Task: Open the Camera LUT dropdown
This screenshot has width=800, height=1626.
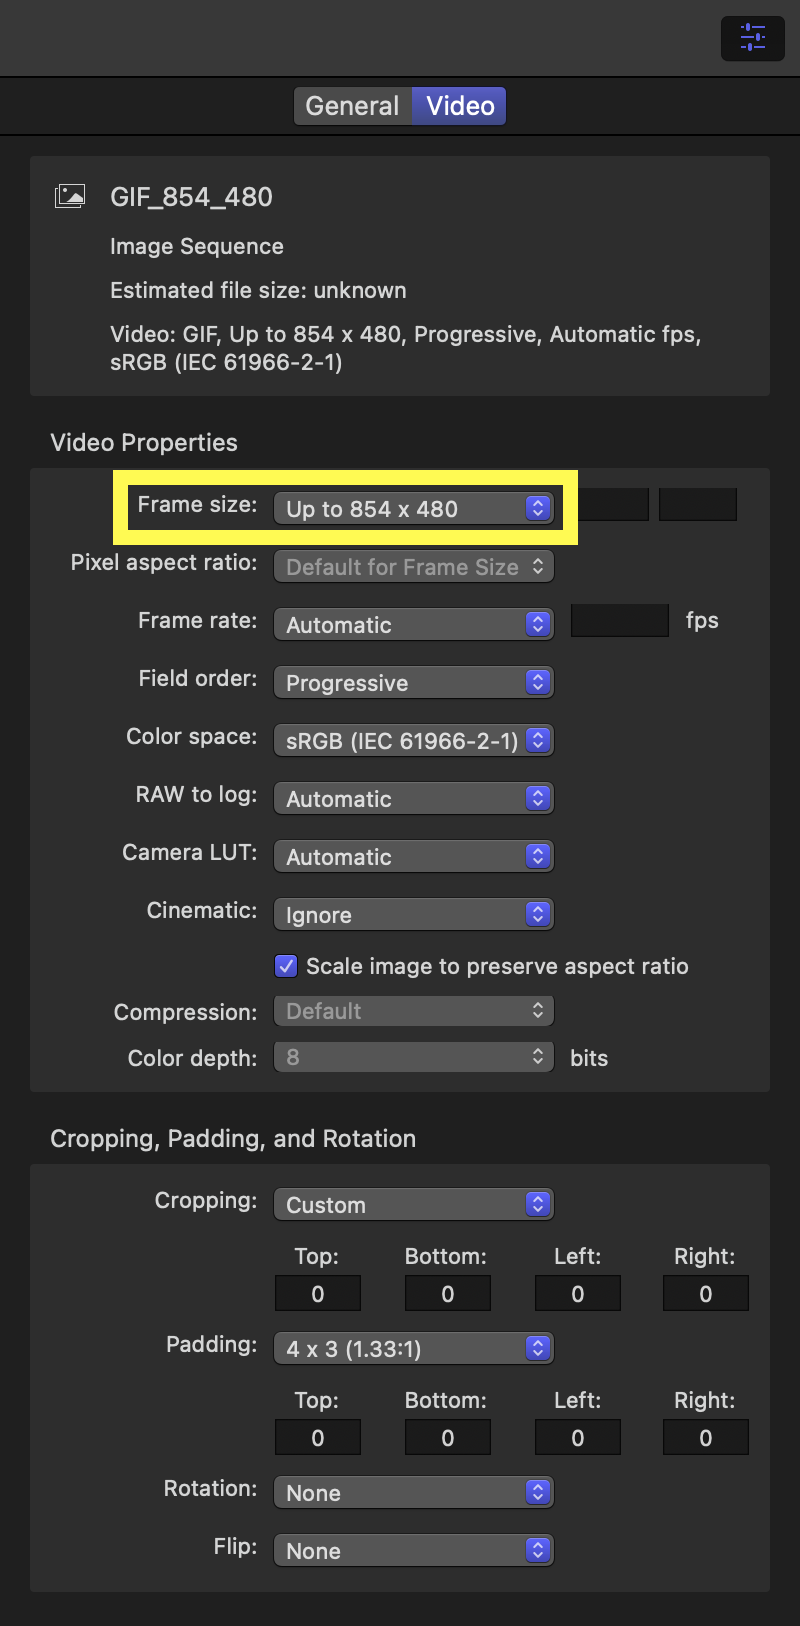Action: pyautogui.click(x=414, y=857)
